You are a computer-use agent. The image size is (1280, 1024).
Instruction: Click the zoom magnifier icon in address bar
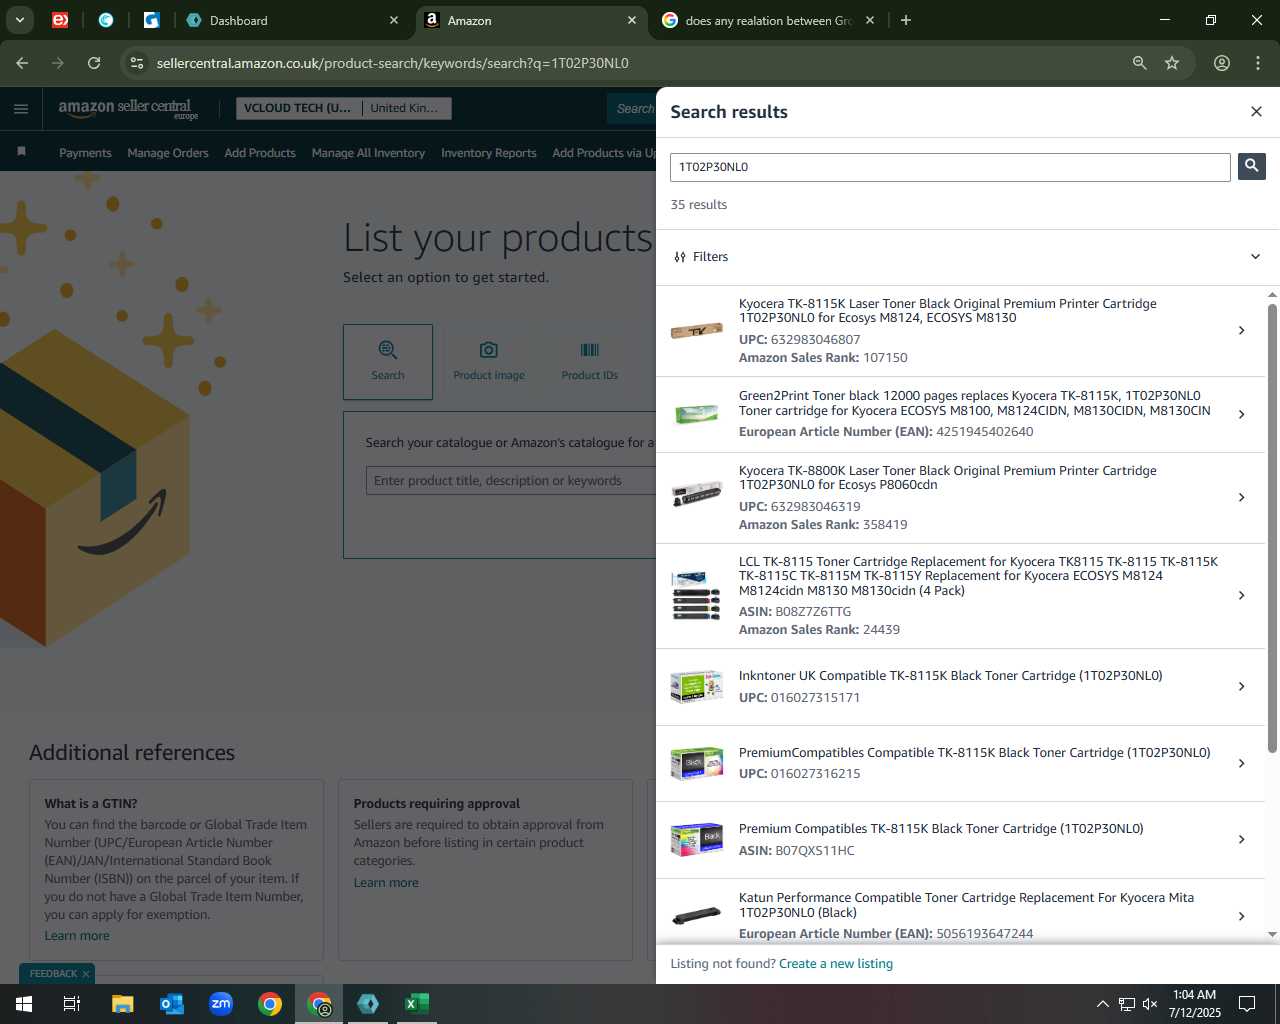1139,63
